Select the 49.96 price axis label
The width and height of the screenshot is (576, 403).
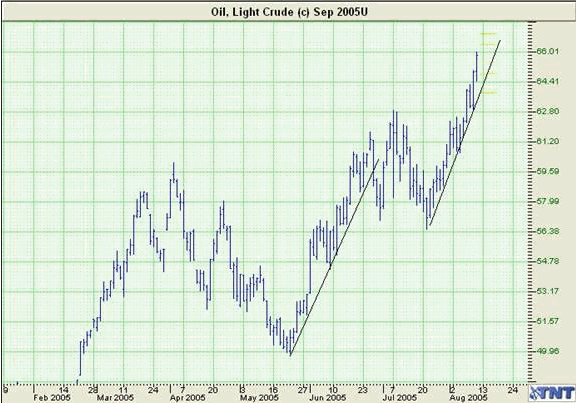[x=548, y=351]
